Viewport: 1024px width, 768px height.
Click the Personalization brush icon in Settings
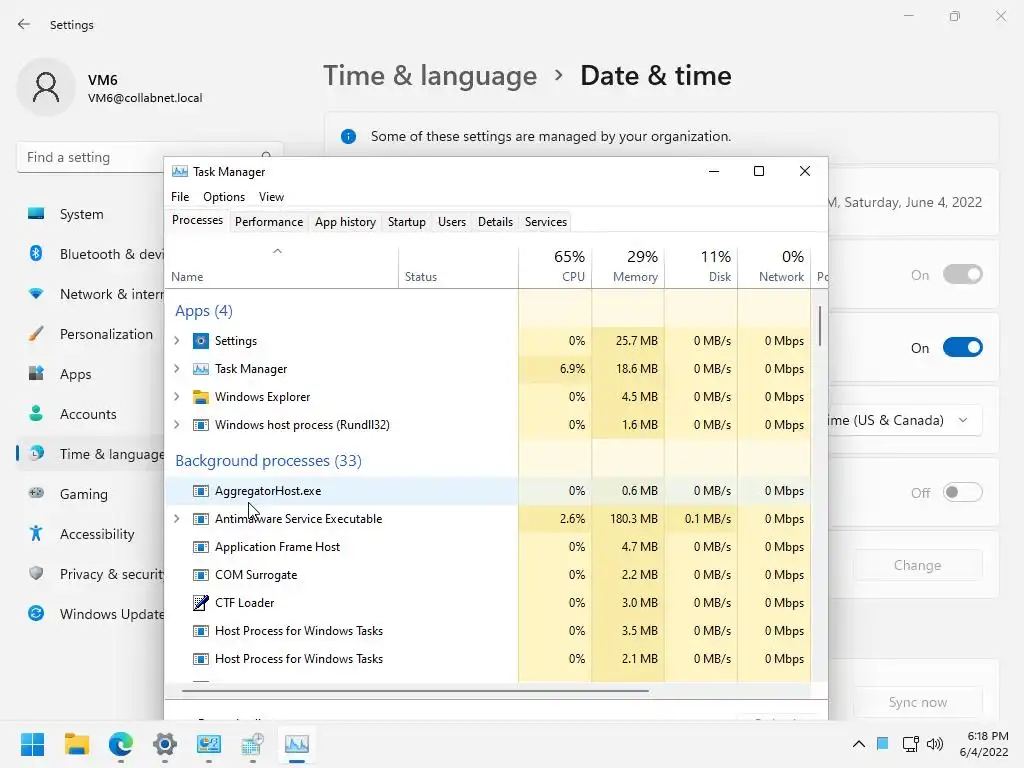(36, 334)
